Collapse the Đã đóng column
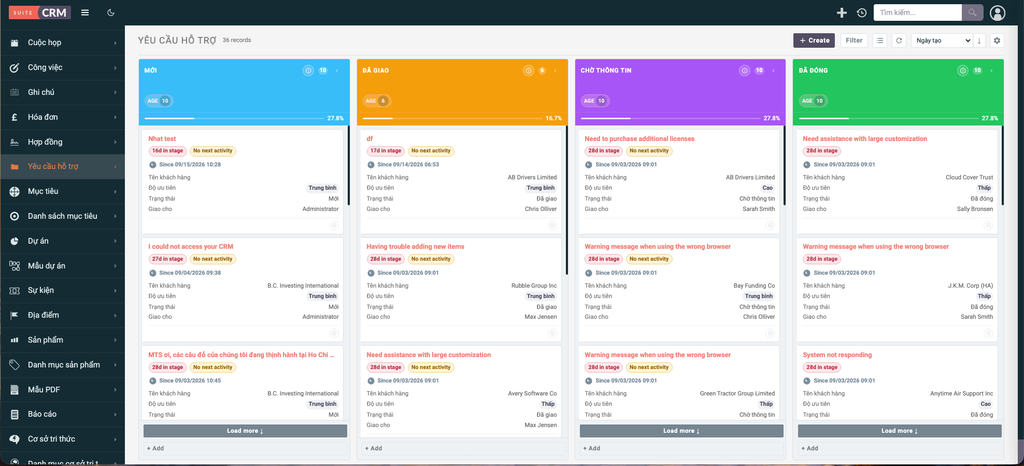The height and width of the screenshot is (466, 1024). 991,70
